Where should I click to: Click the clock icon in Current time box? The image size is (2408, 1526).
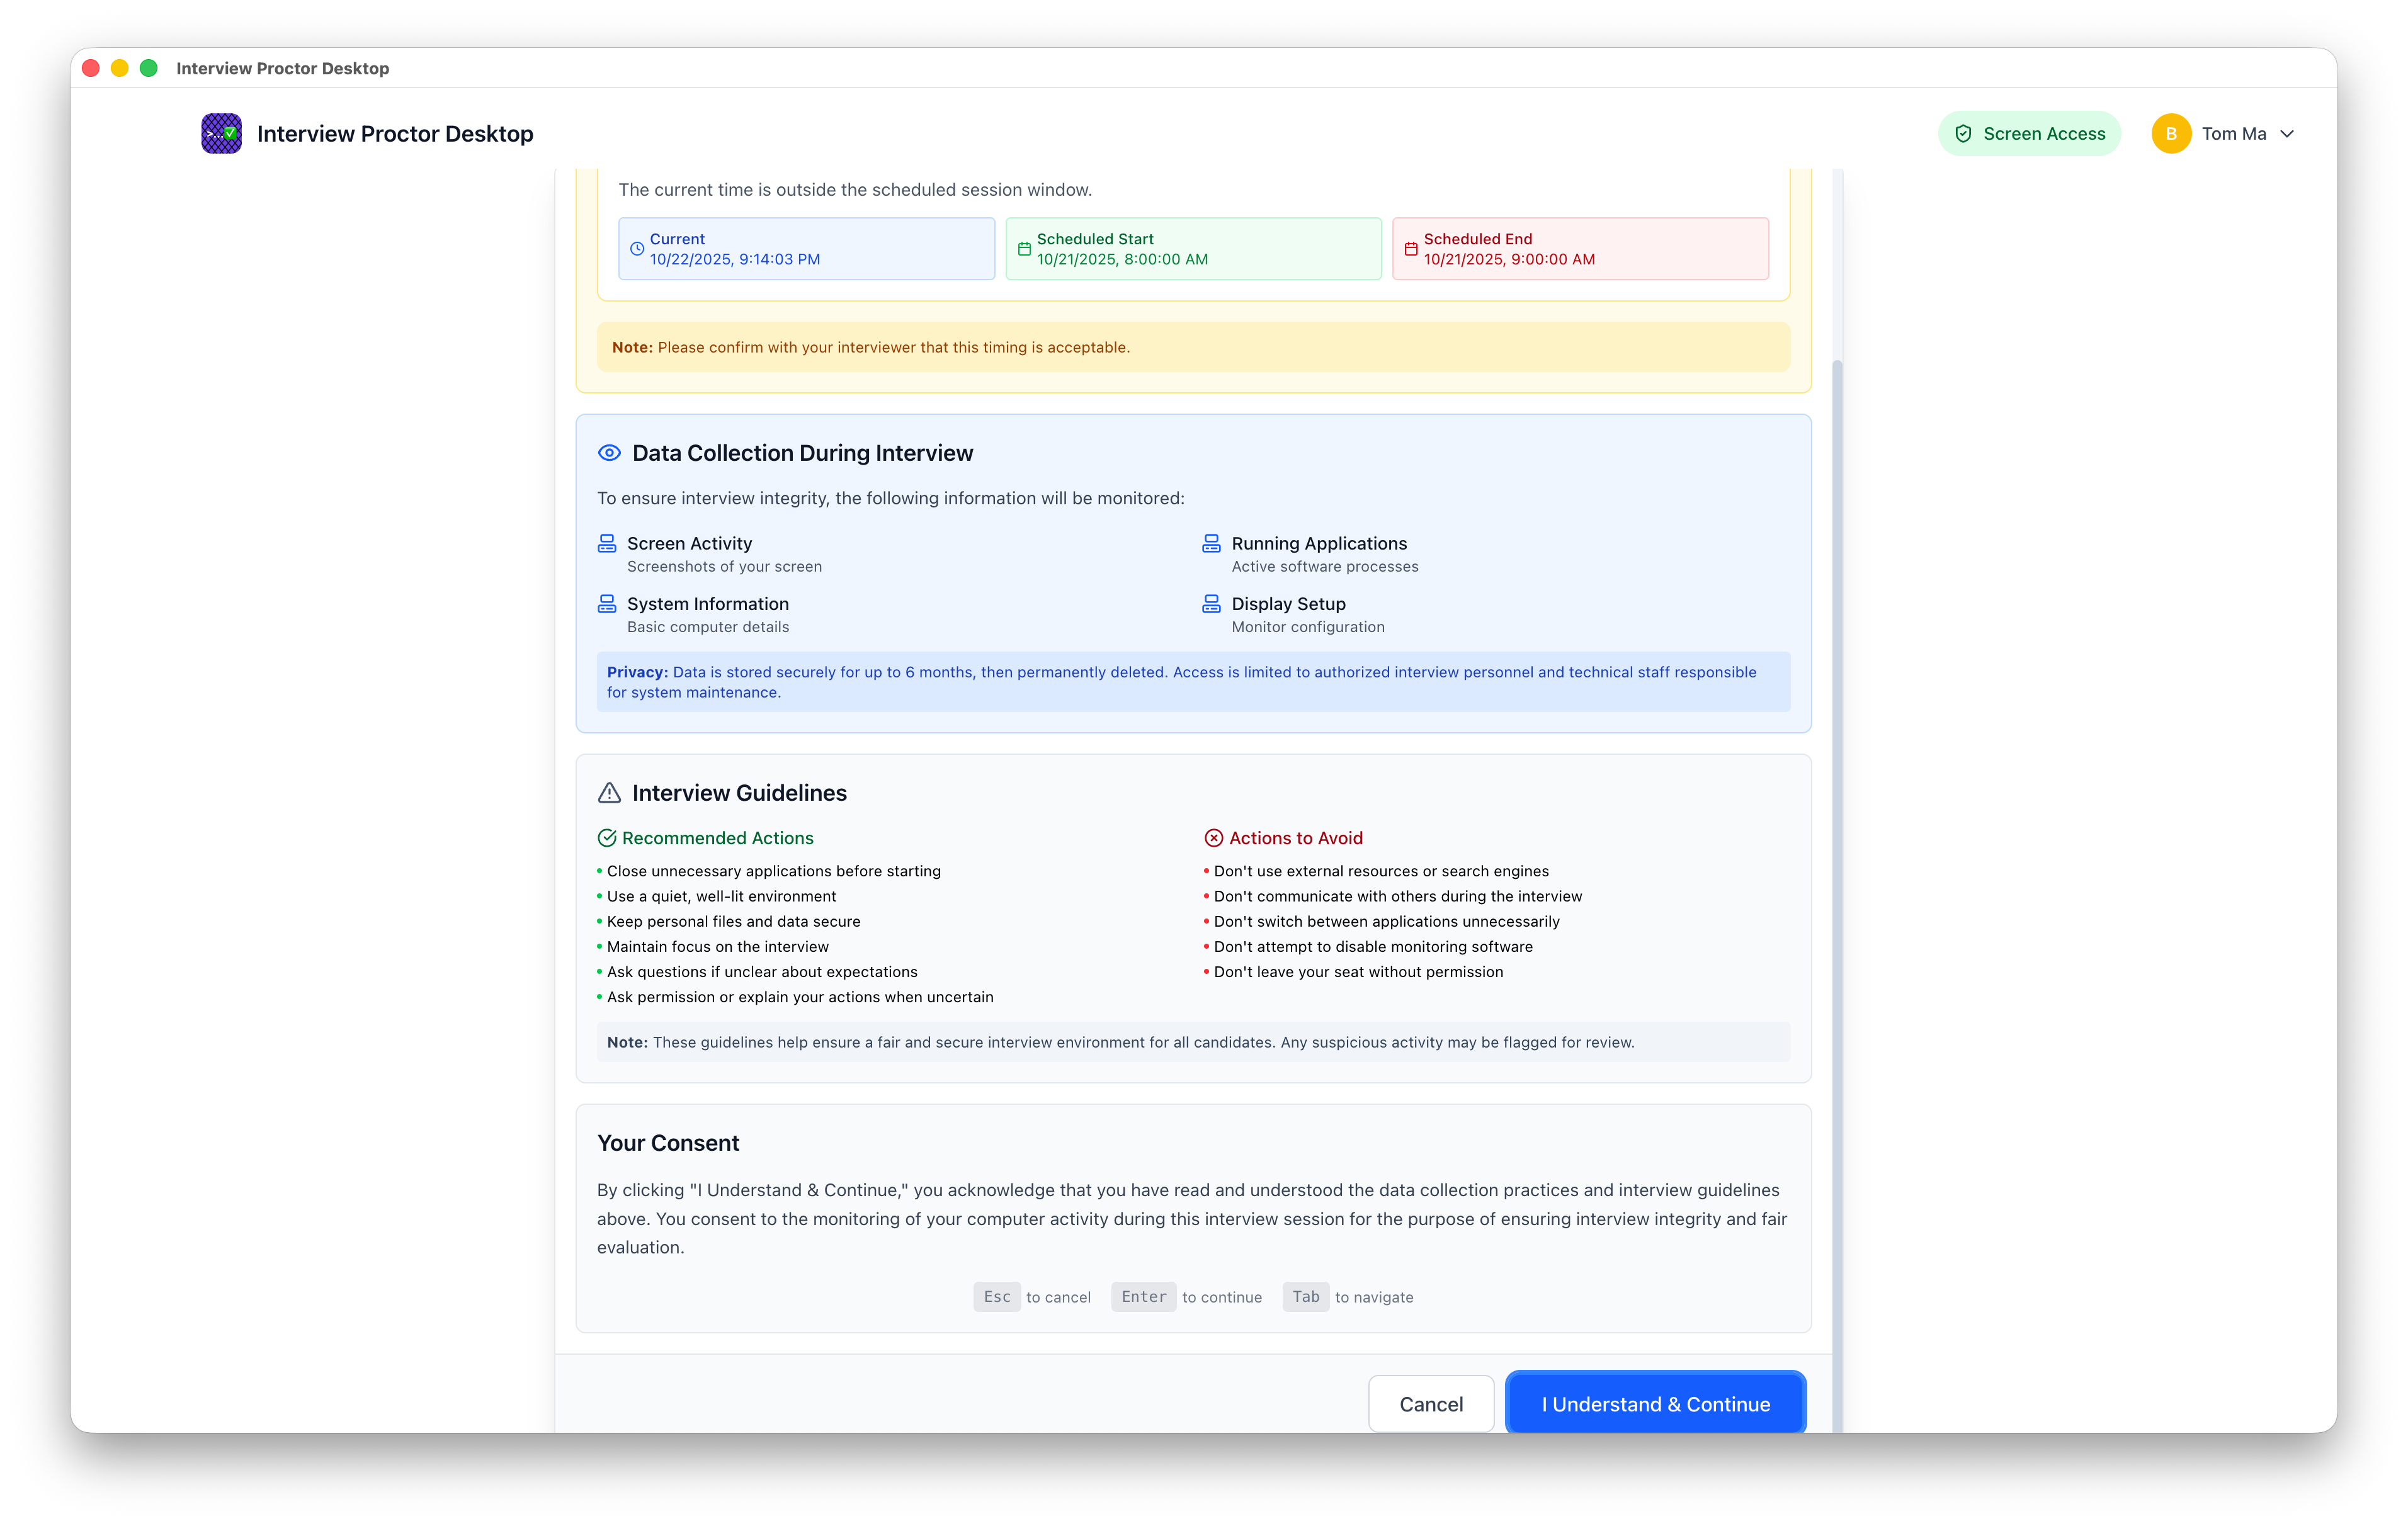point(637,249)
